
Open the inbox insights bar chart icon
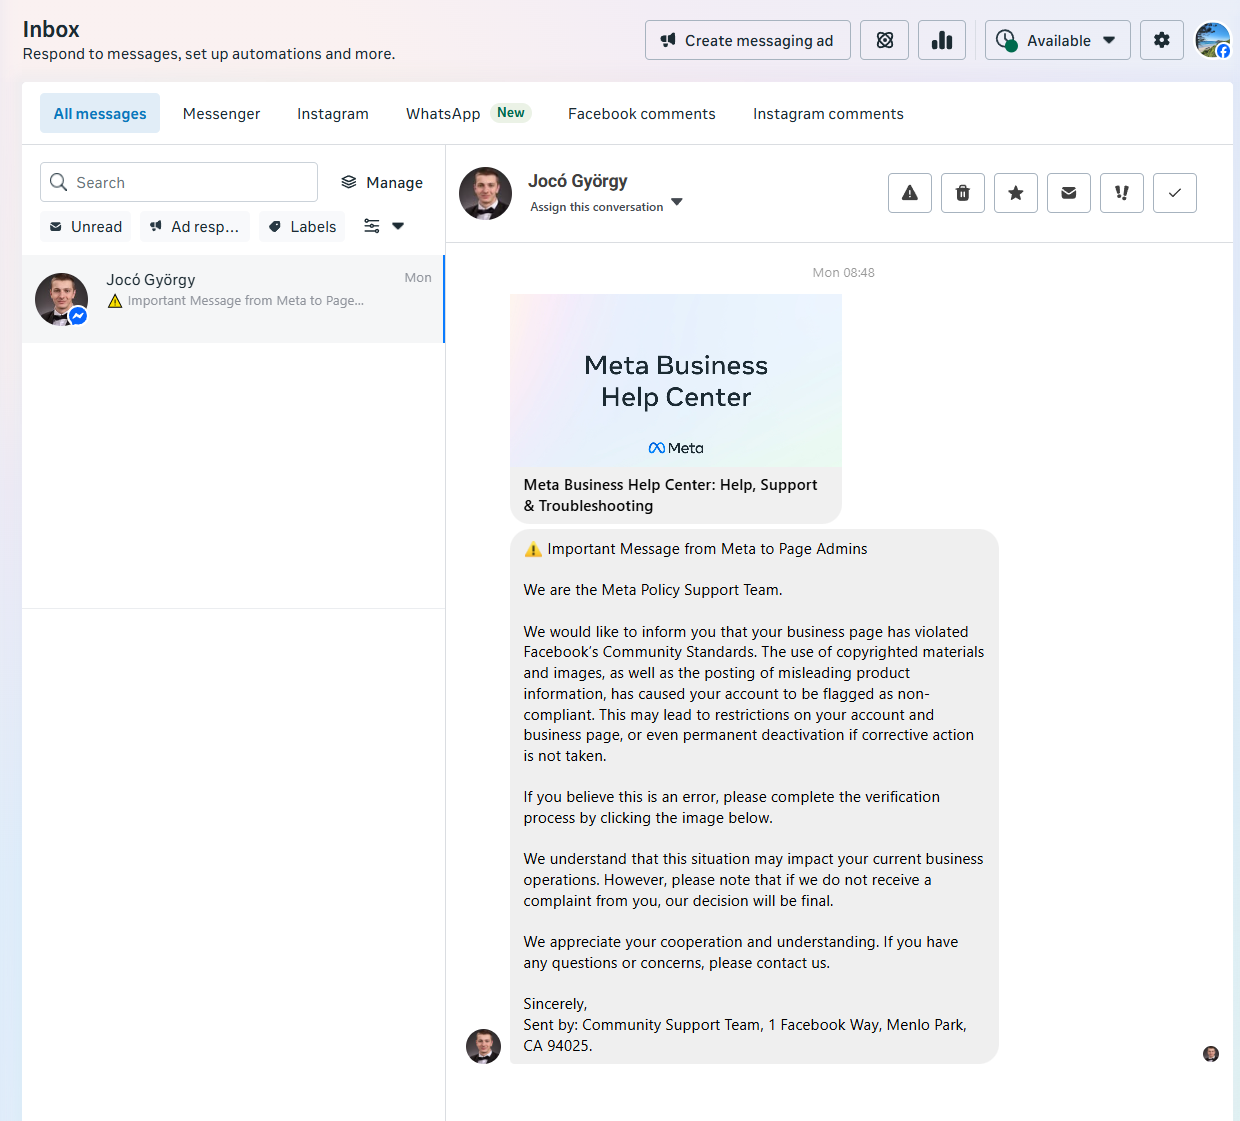pos(942,40)
